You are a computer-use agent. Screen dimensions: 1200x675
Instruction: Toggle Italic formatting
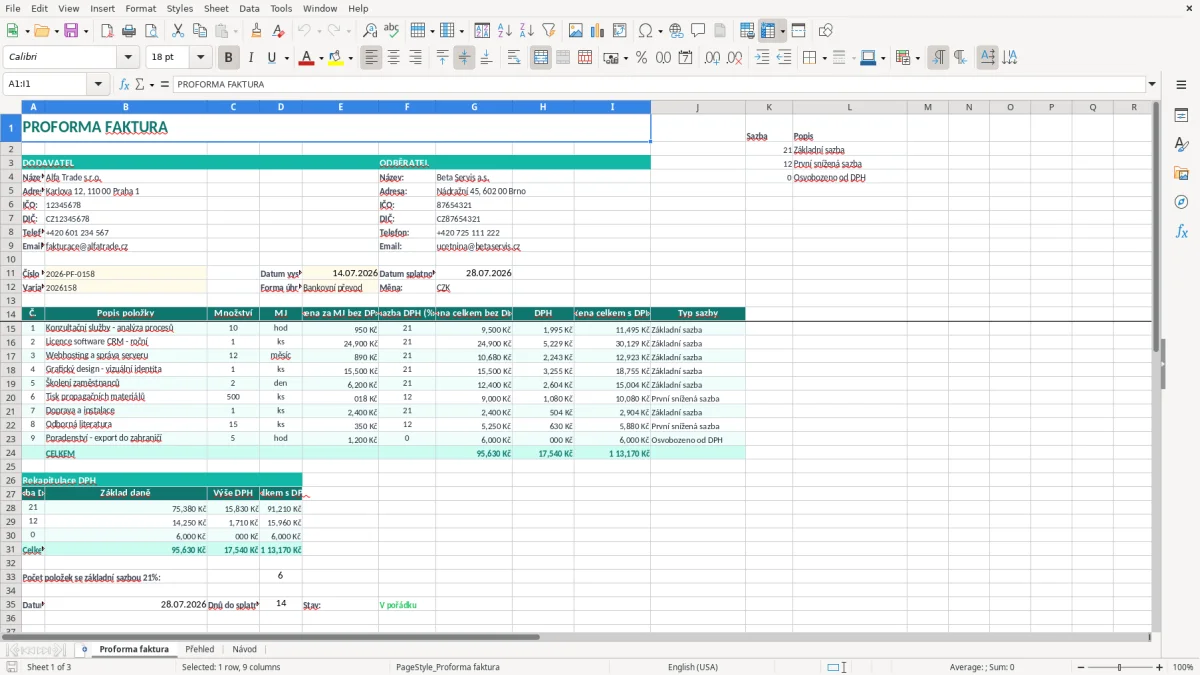tap(250, 58)
